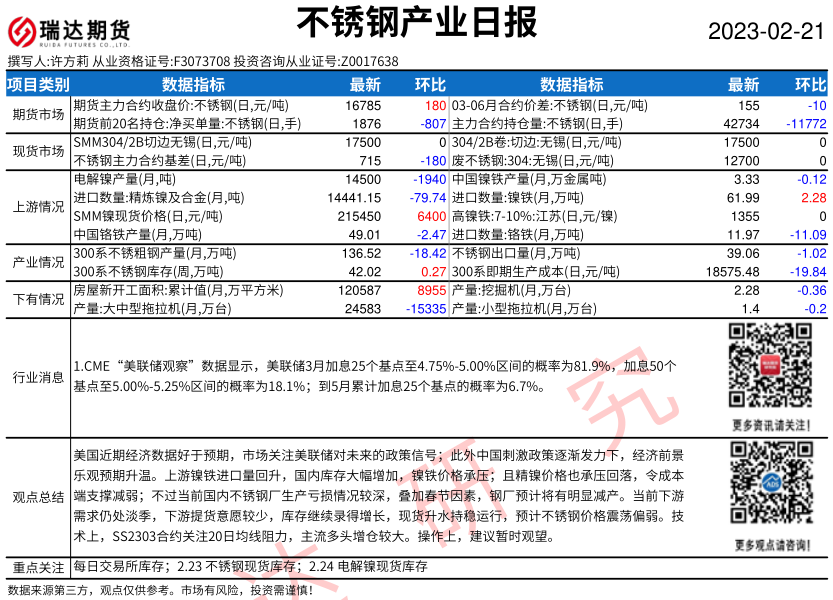Select the 期货市场 row category

point(36,114)
